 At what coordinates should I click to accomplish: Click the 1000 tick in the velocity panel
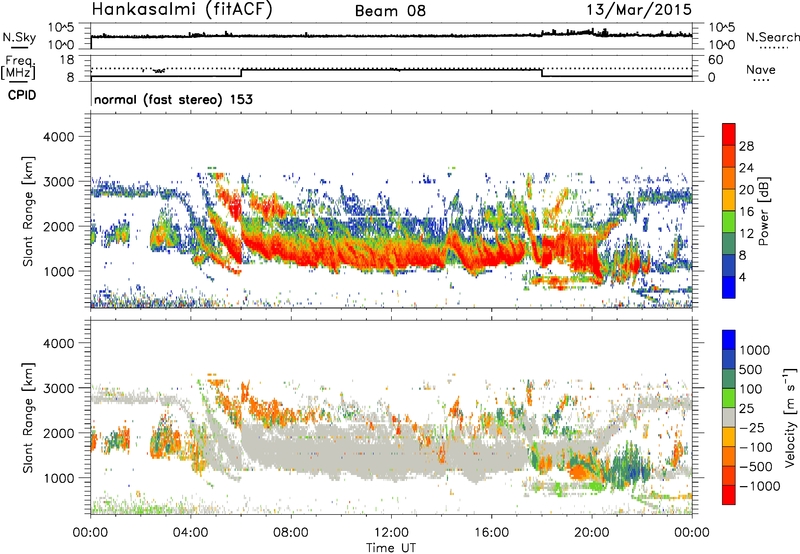58,478
